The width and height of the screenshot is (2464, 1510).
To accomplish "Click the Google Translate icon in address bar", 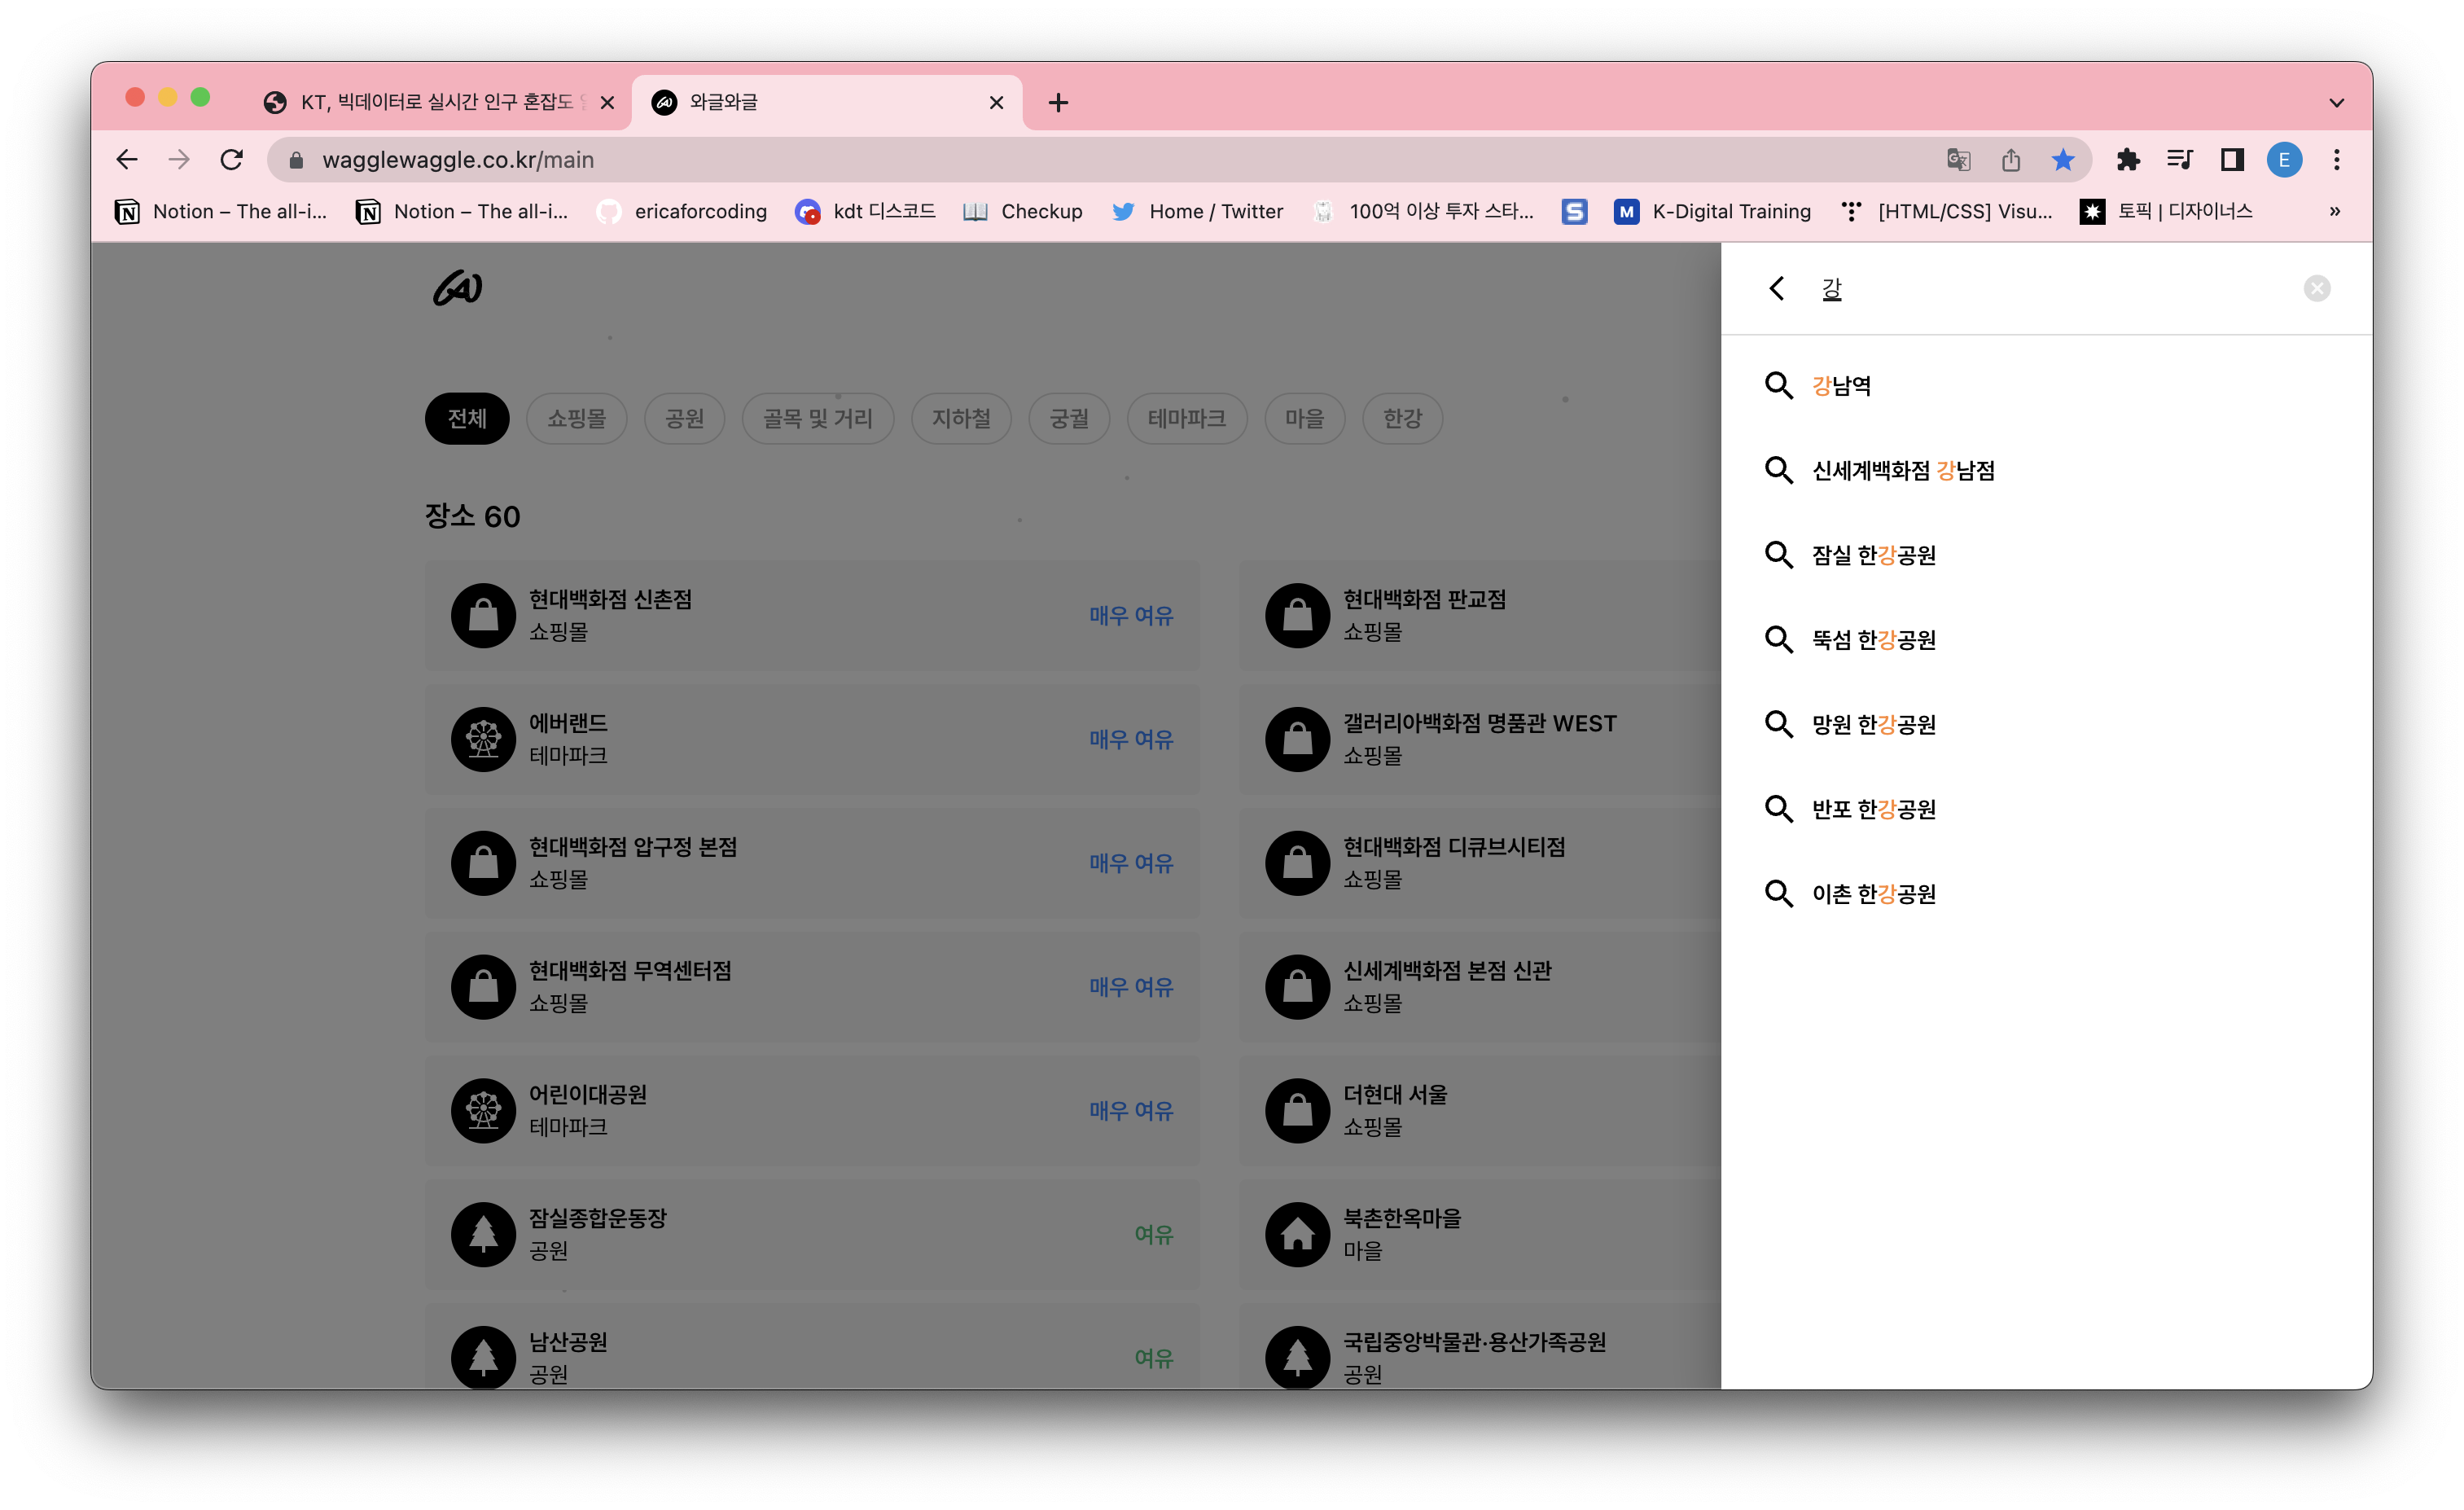I will coord(1958,160).
